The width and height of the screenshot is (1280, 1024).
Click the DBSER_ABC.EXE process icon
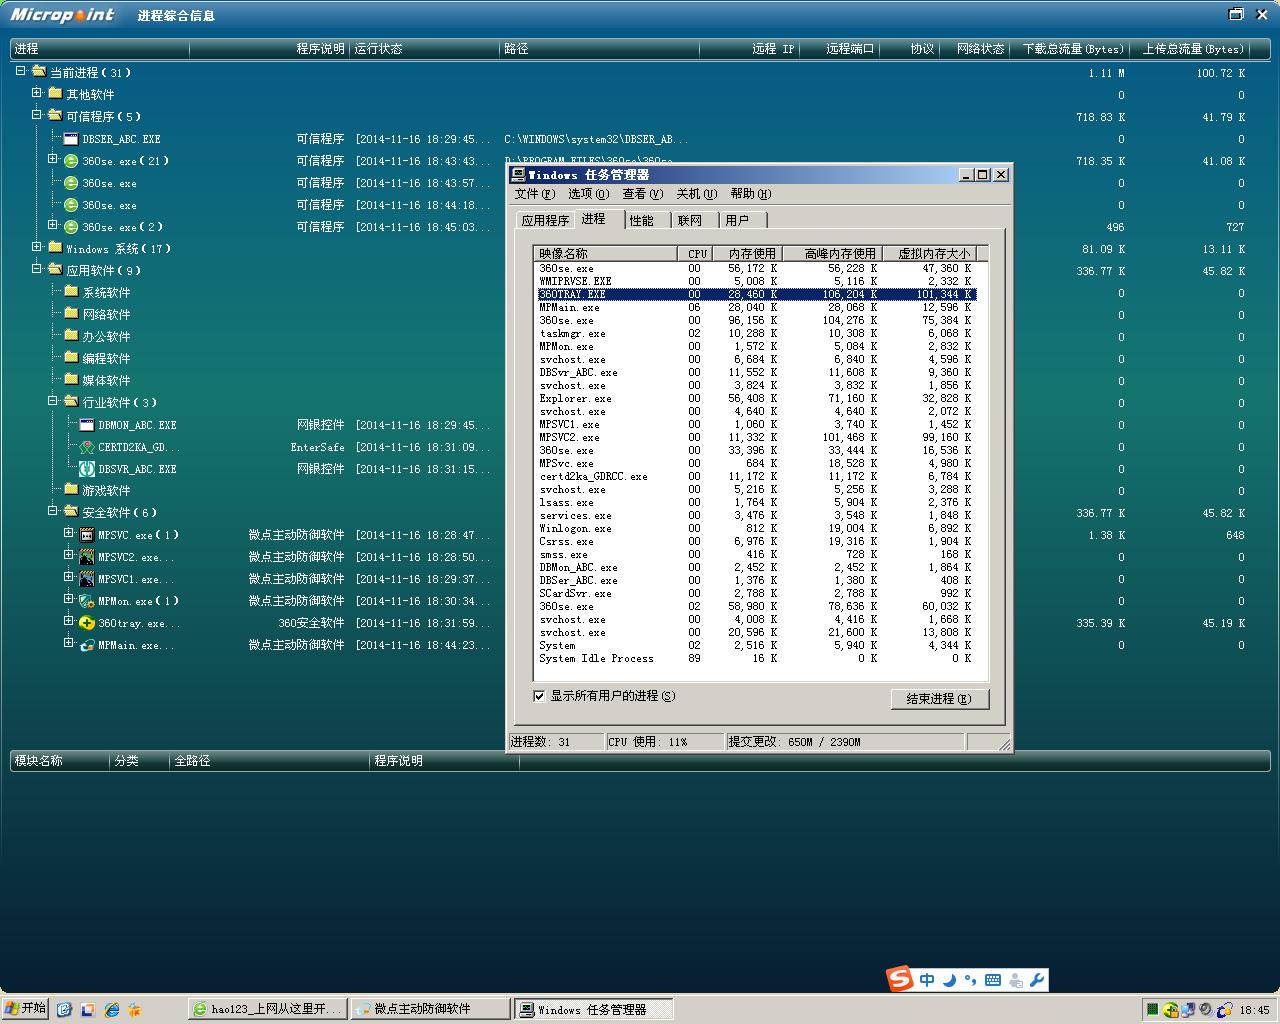(x=71, y=139)
